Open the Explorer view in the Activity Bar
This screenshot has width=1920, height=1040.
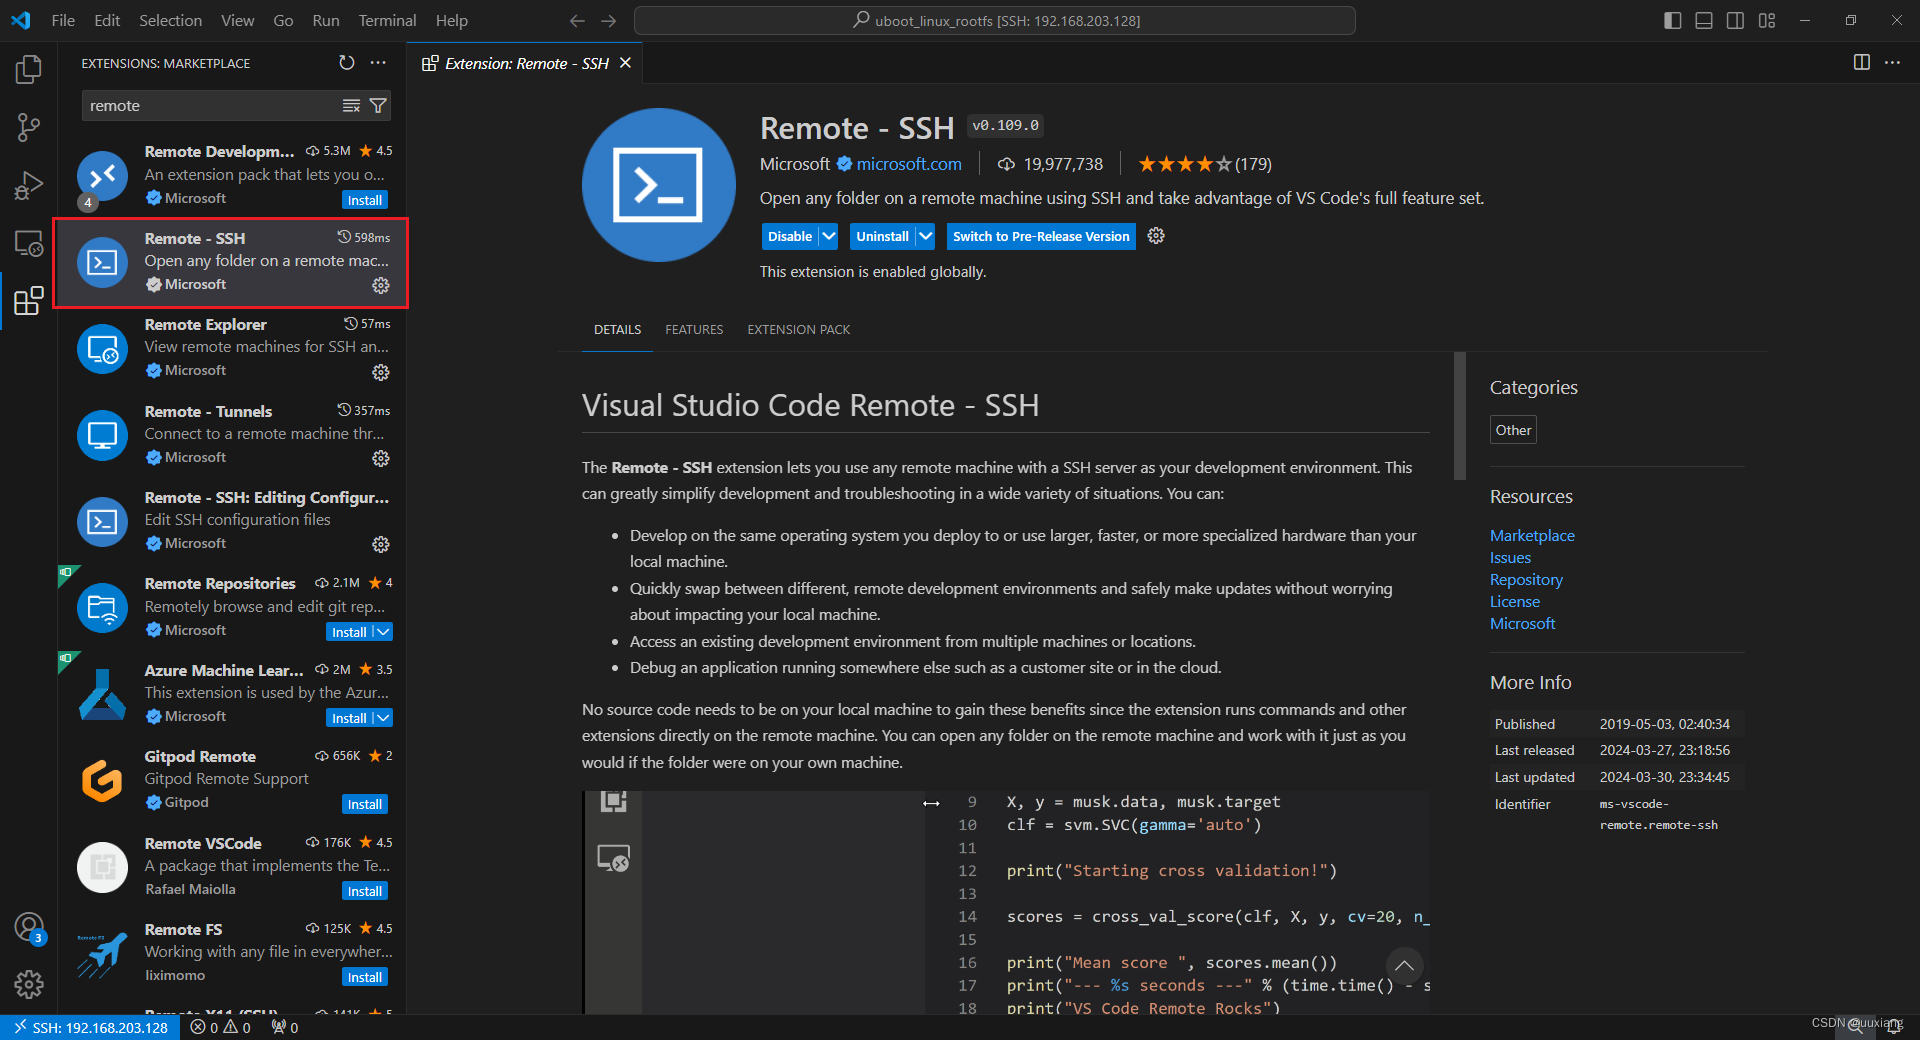(29, 69)
